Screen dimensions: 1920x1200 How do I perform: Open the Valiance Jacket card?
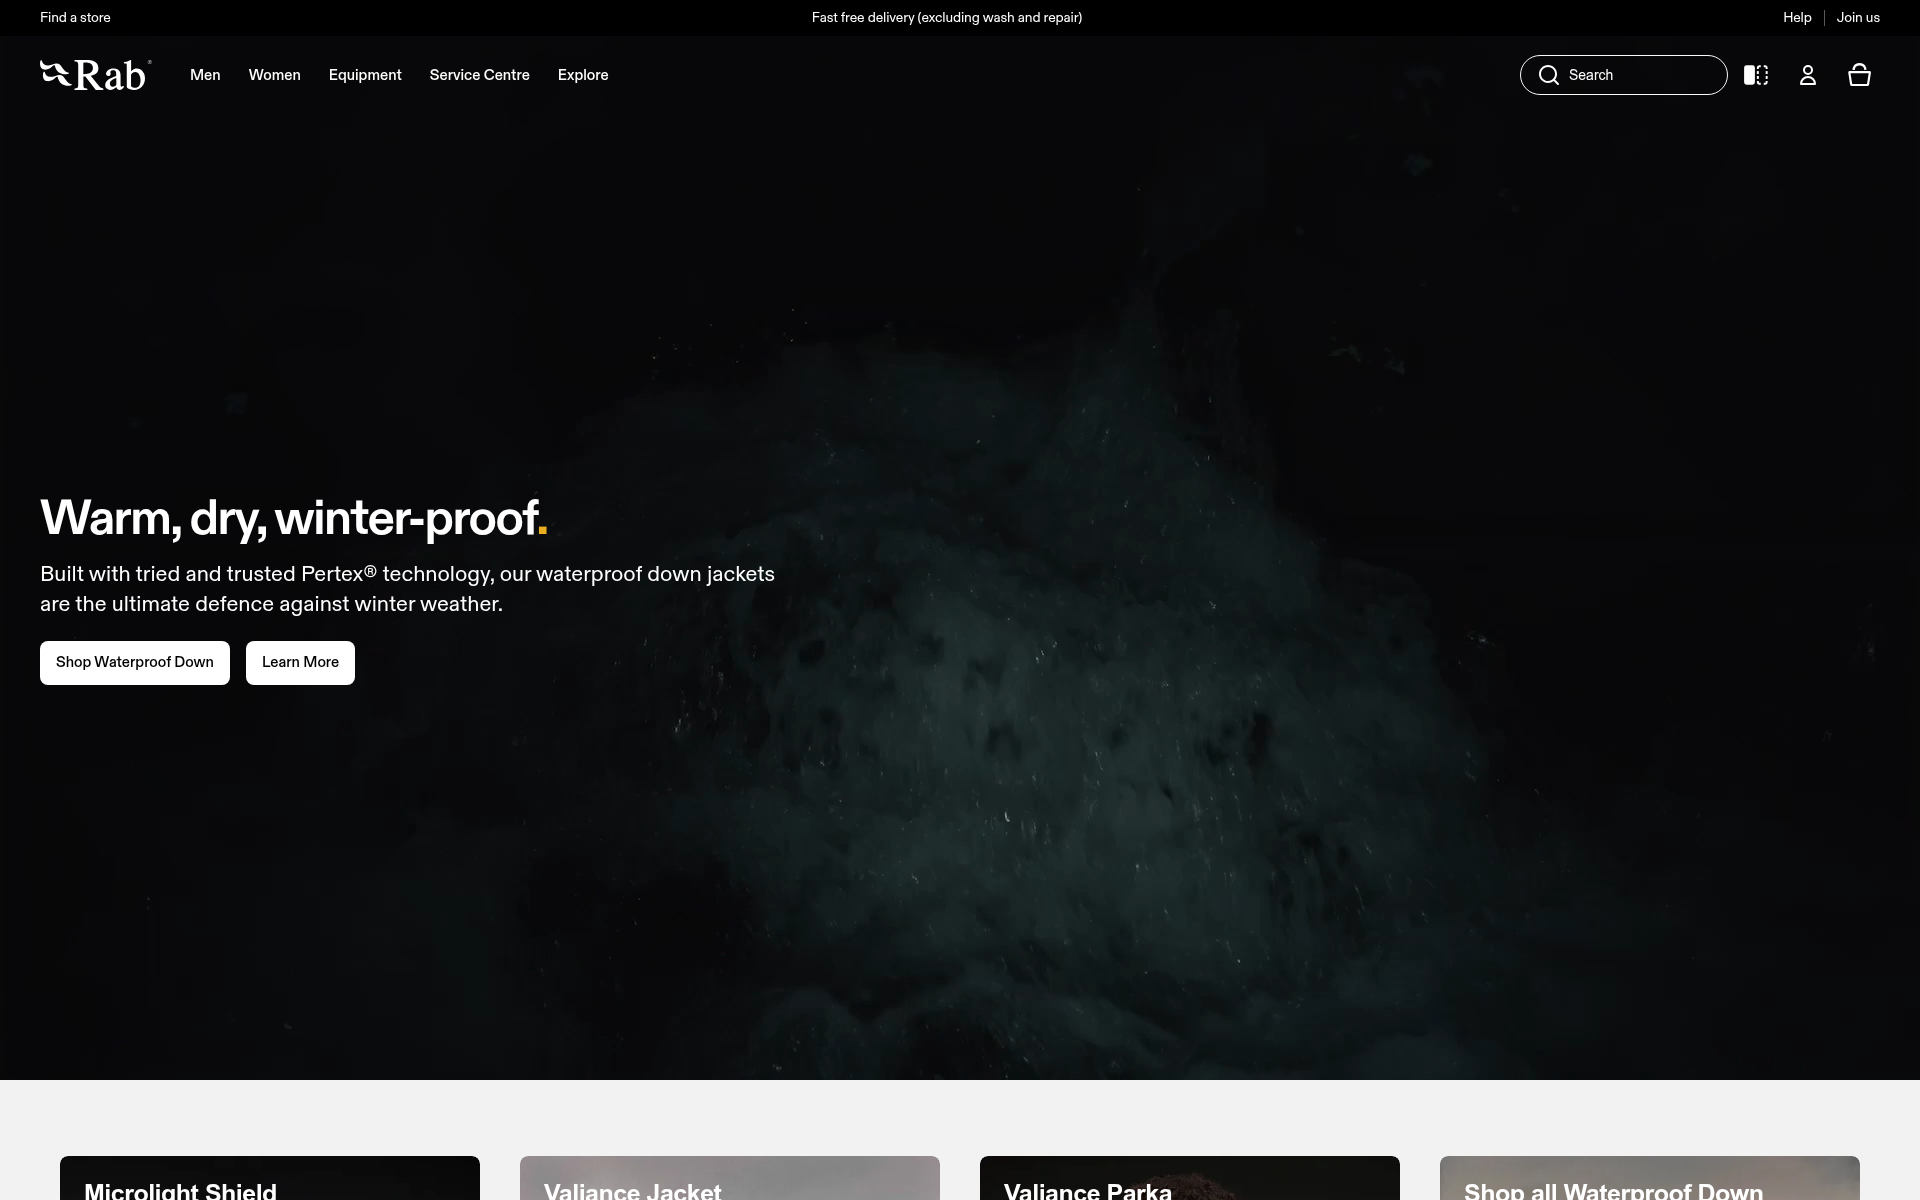(x=730, y=1178)
